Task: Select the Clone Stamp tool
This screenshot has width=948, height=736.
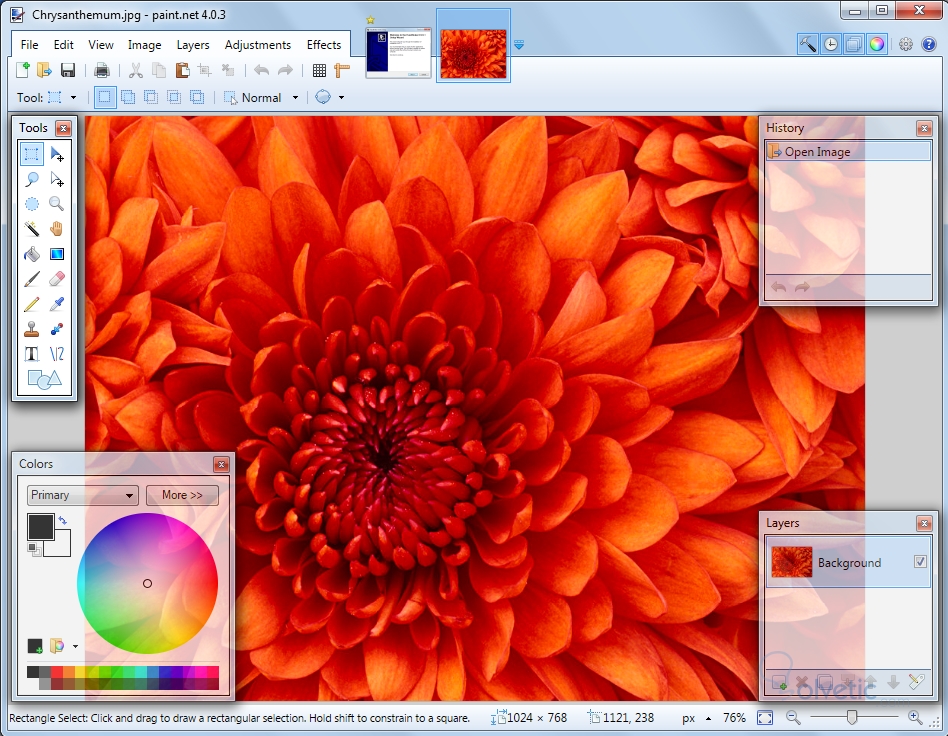Action: [32, 329]
